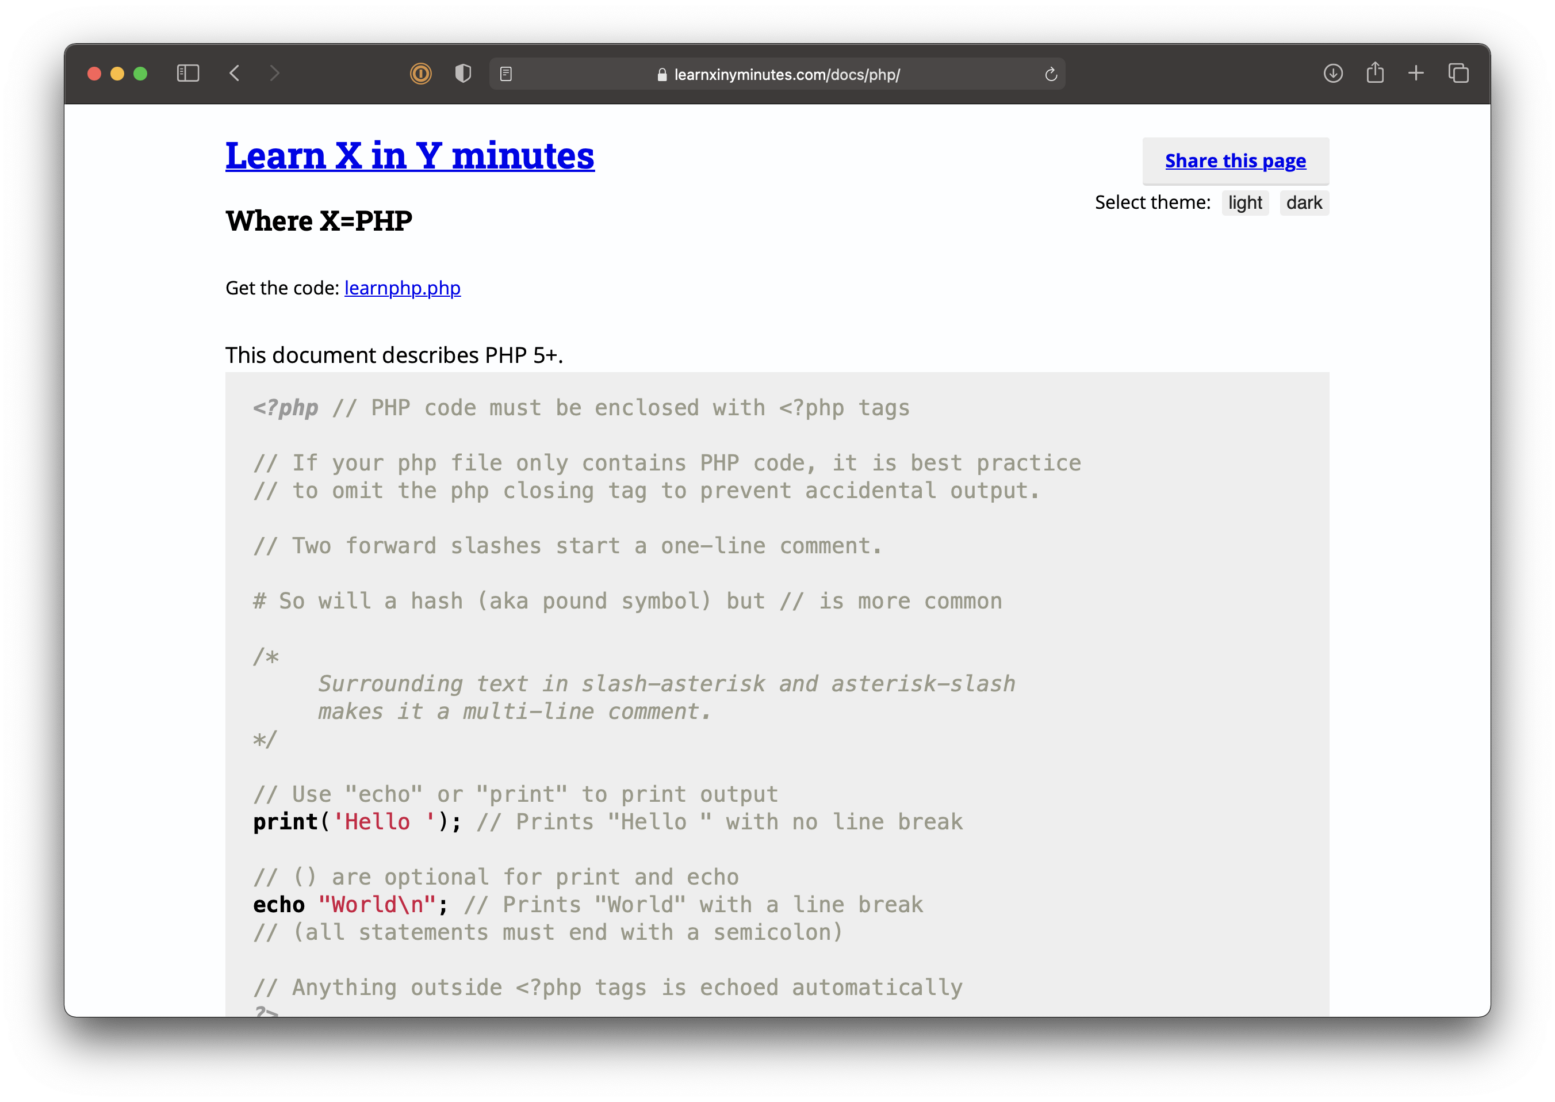The image size is (1555, 1102).
Task: Click the Share this page button
Action: coord(1235,160)
